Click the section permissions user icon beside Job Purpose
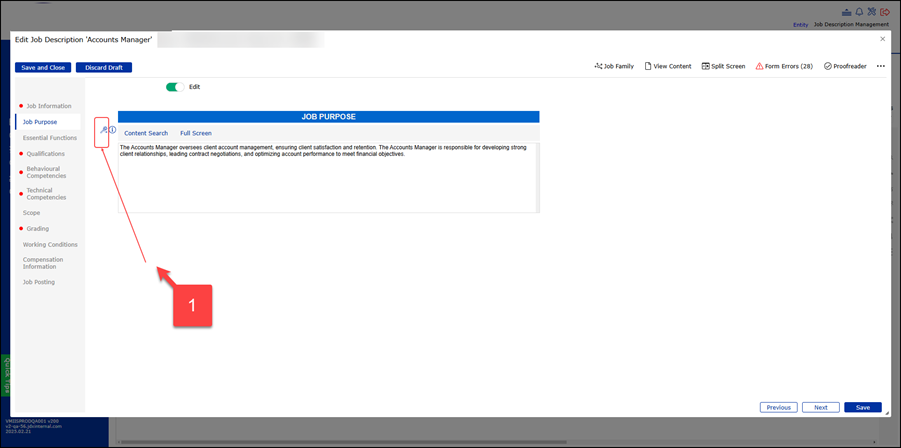Screen dimensions: 901x448 (103, 130)
